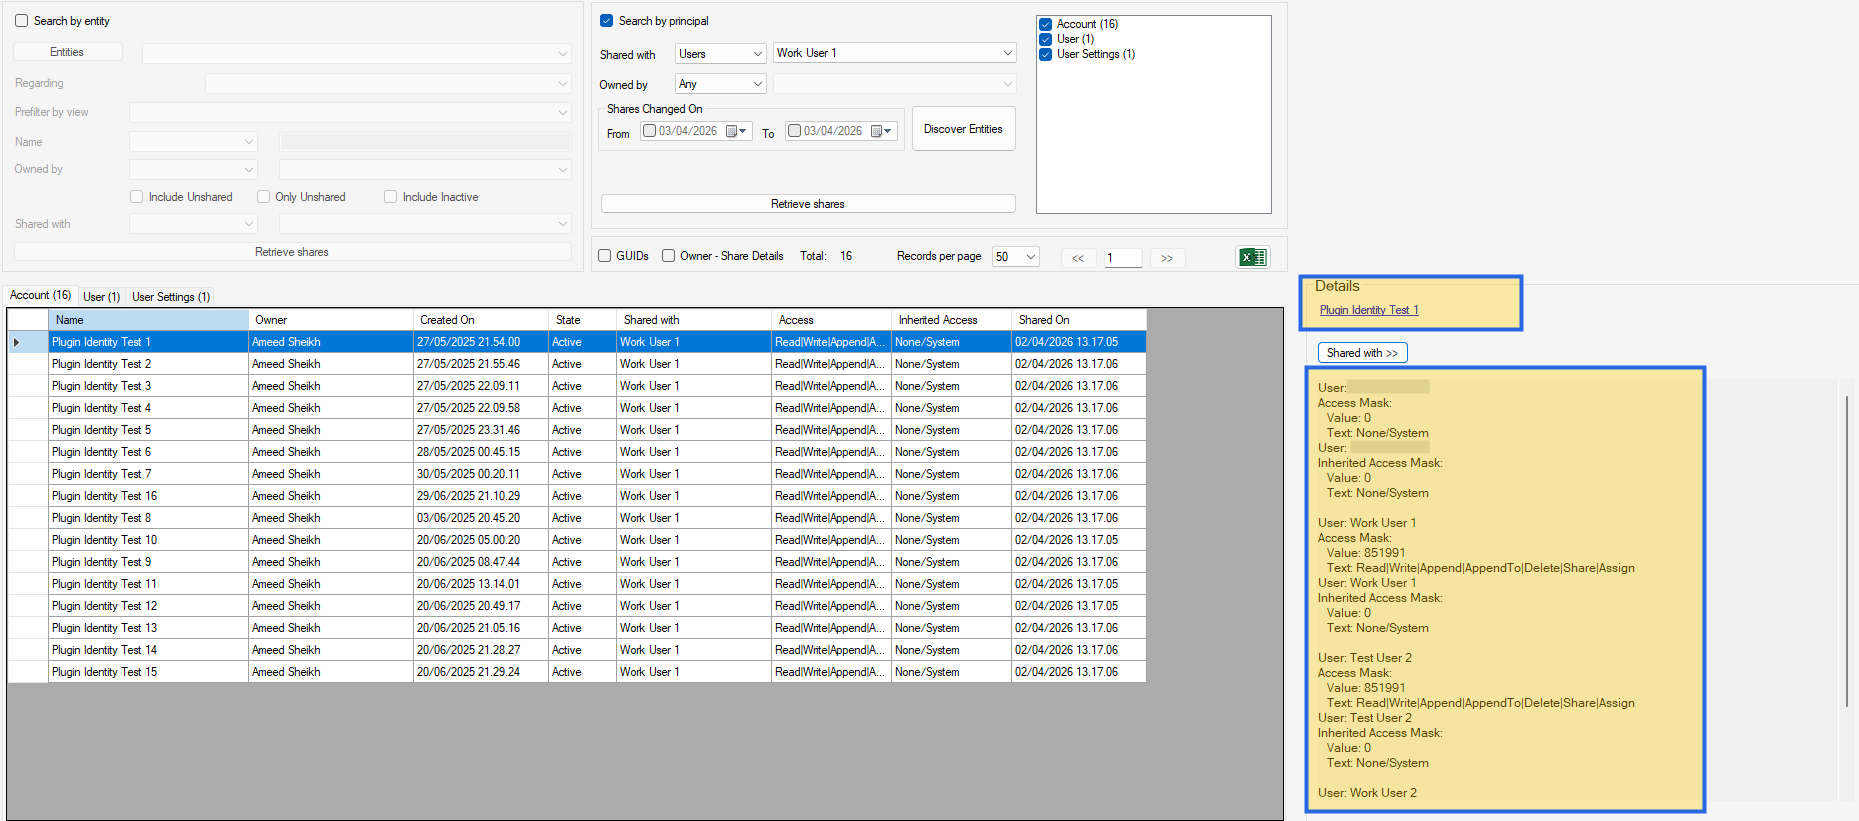Open Records per page dropdown
This screenshot has width=1859, height=821.
coord(1016,257)
